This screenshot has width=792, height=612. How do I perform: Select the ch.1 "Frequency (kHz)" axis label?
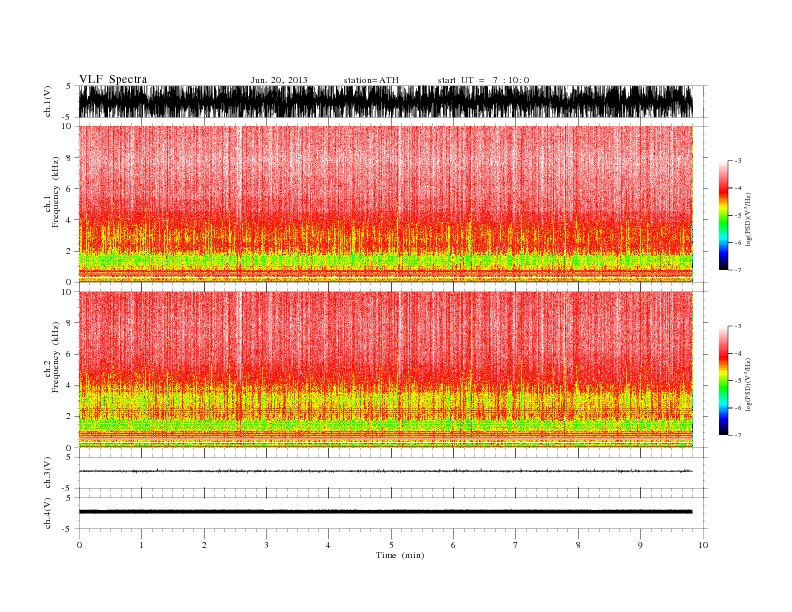click(55, 192)
